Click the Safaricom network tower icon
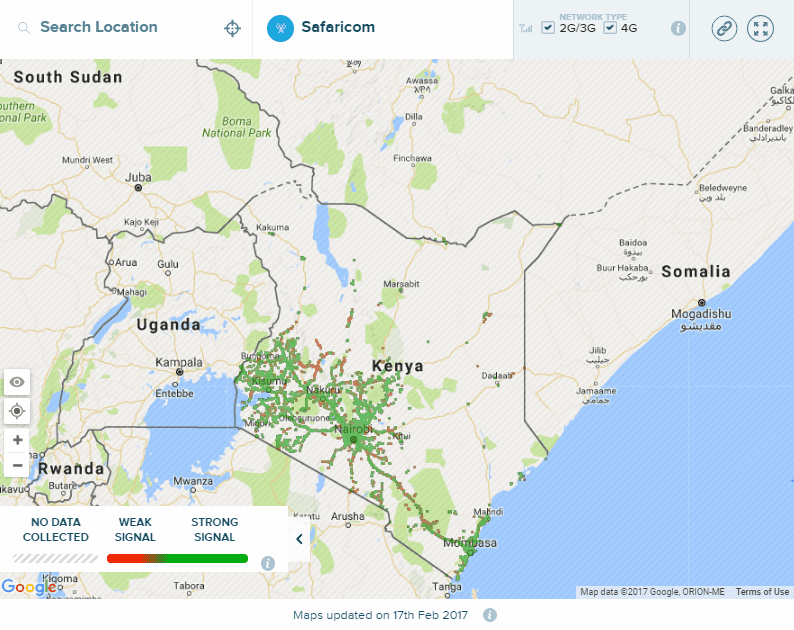Image resolution: width=794 pixels, height=630 pixels. [x=280, y=28]
